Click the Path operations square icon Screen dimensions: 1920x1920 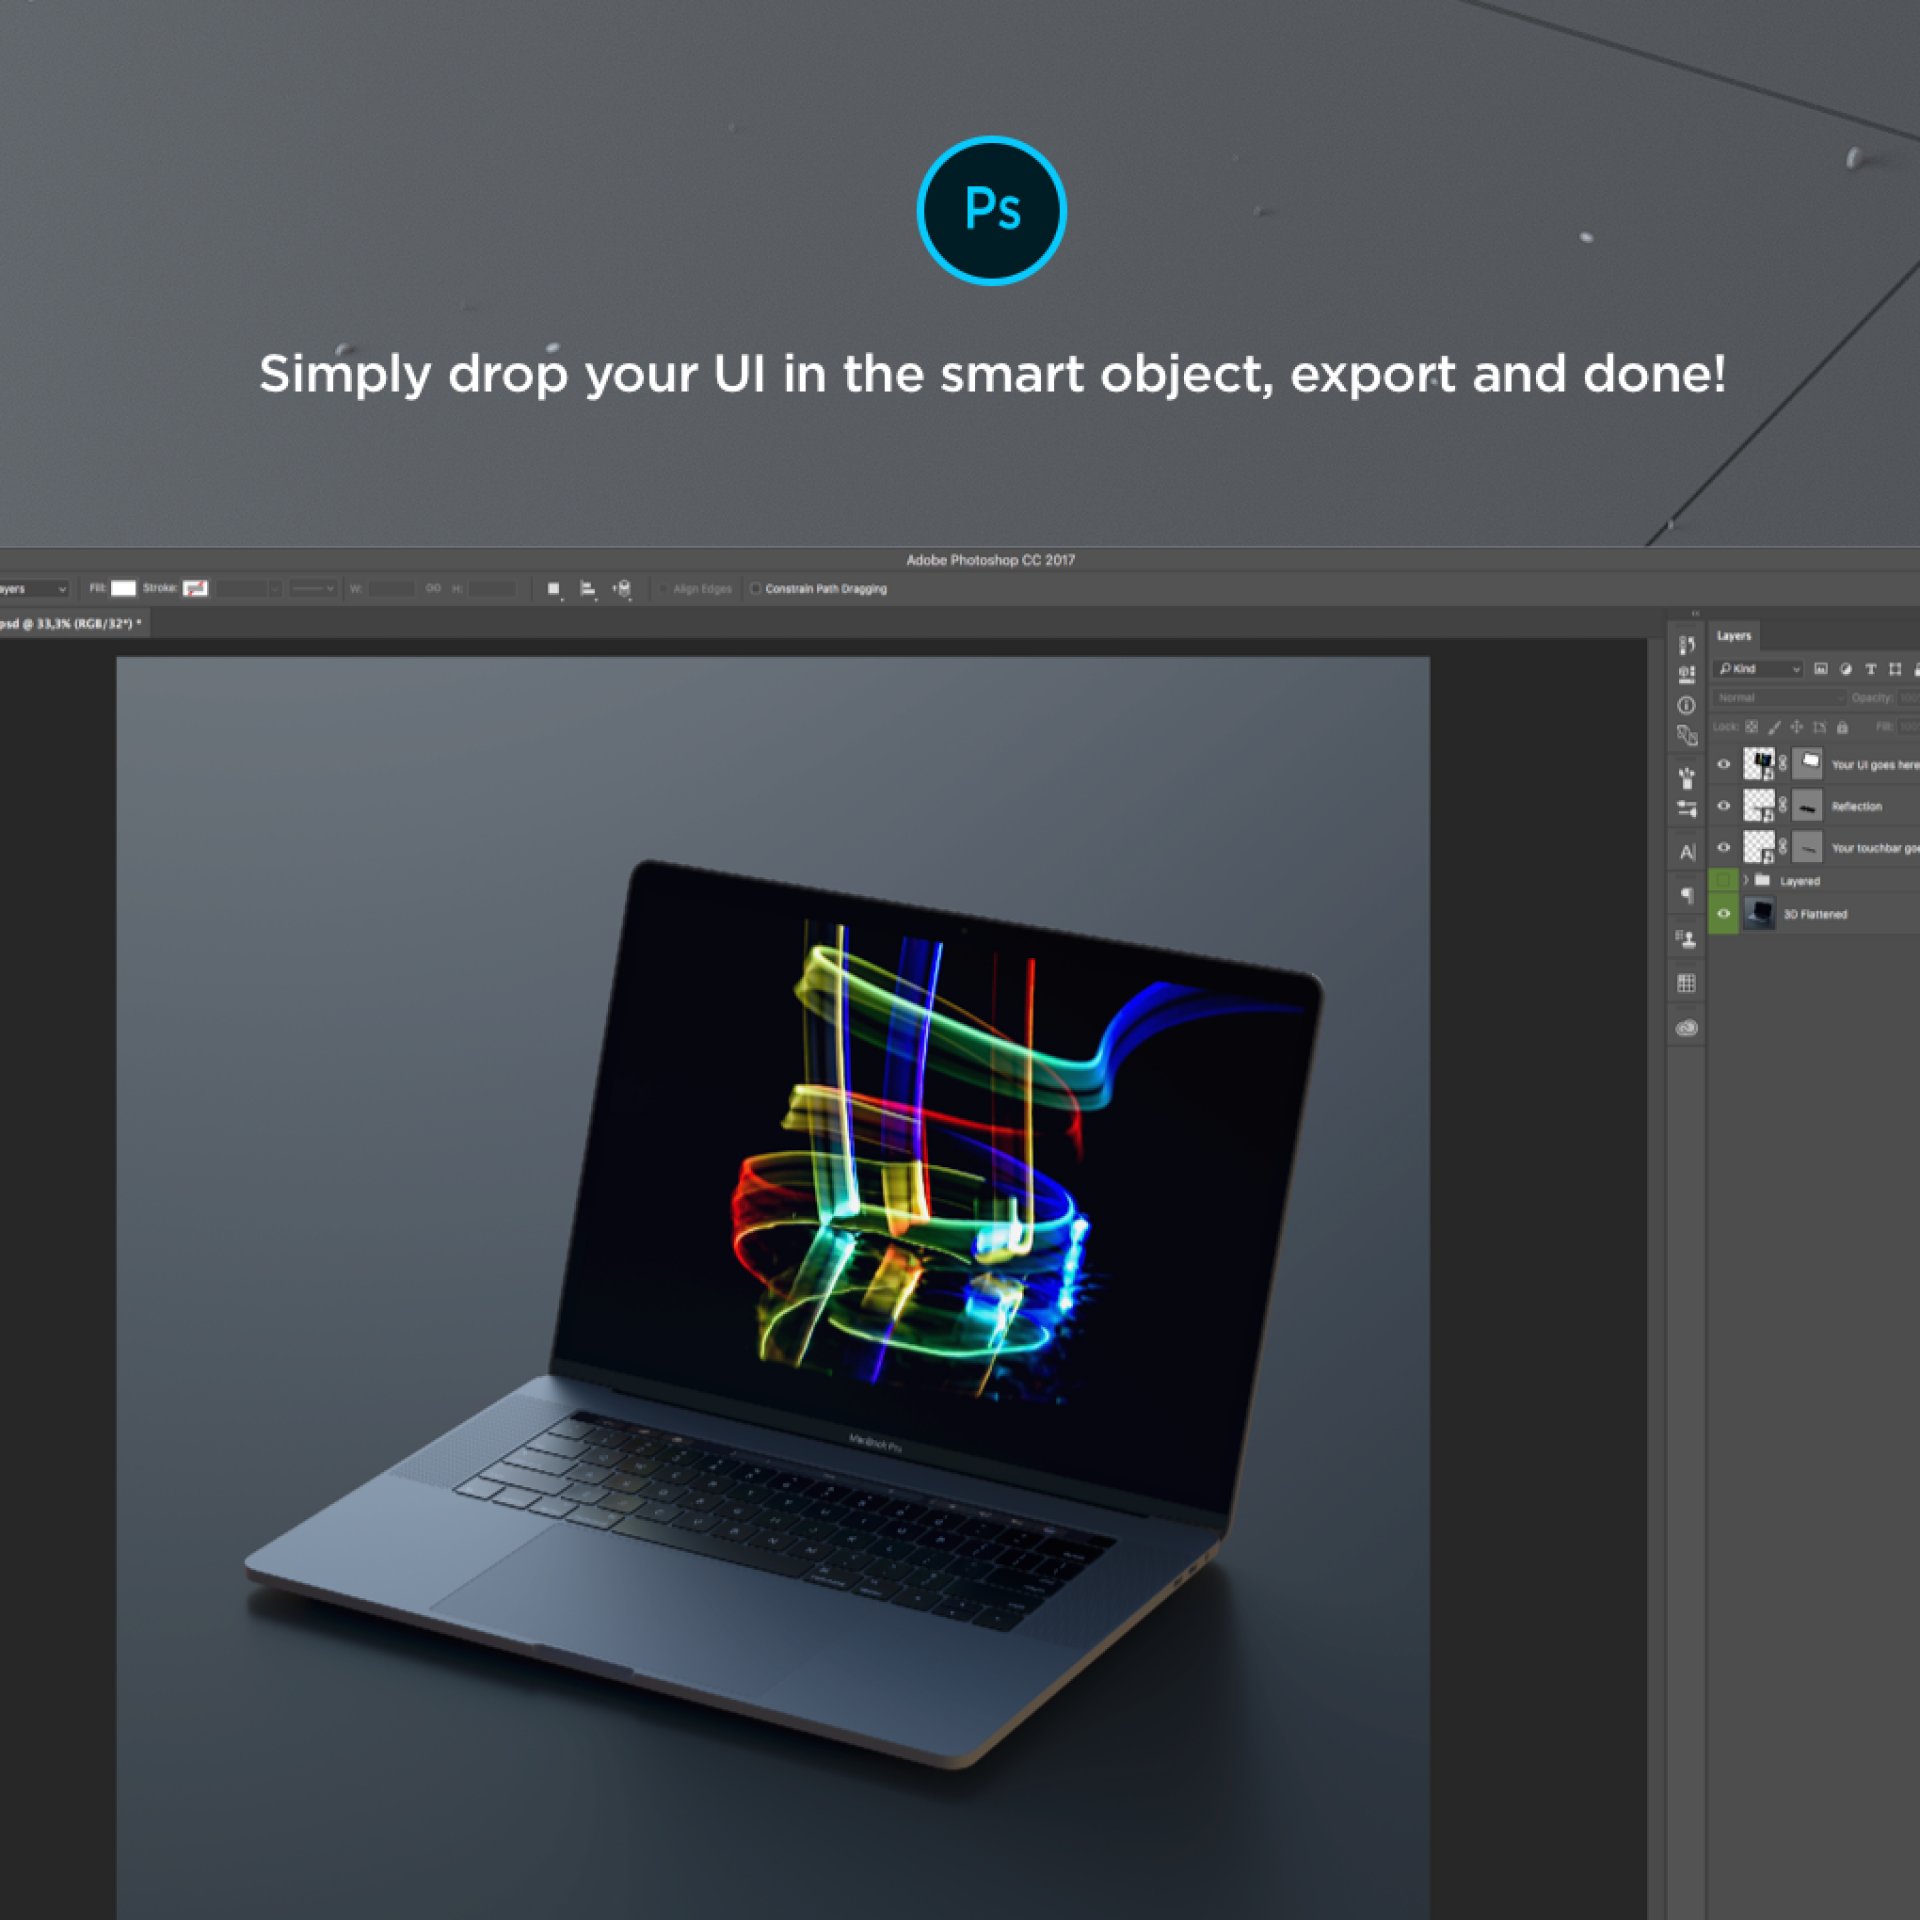tap(554, 589)
